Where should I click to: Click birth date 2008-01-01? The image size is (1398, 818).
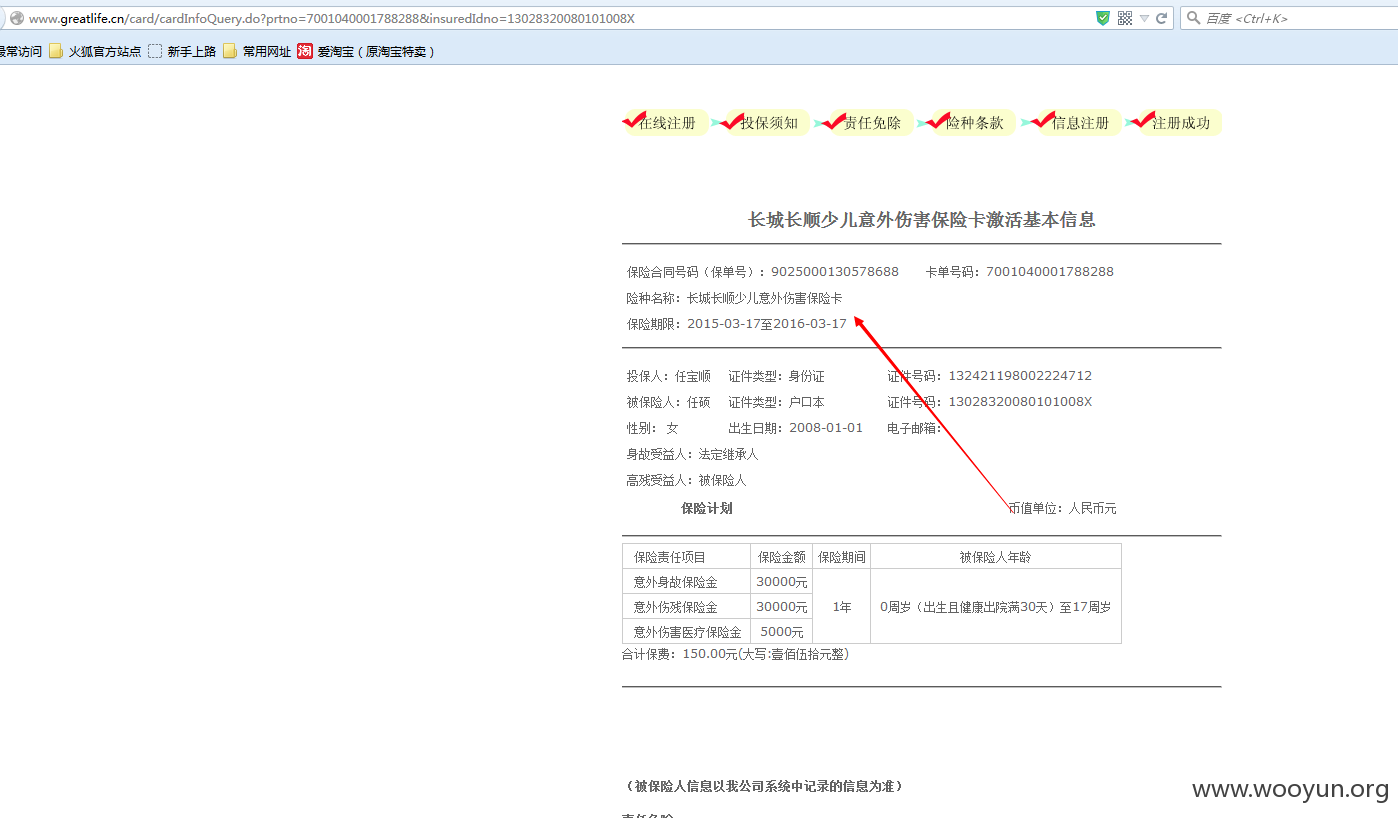(x=826, y=428)
